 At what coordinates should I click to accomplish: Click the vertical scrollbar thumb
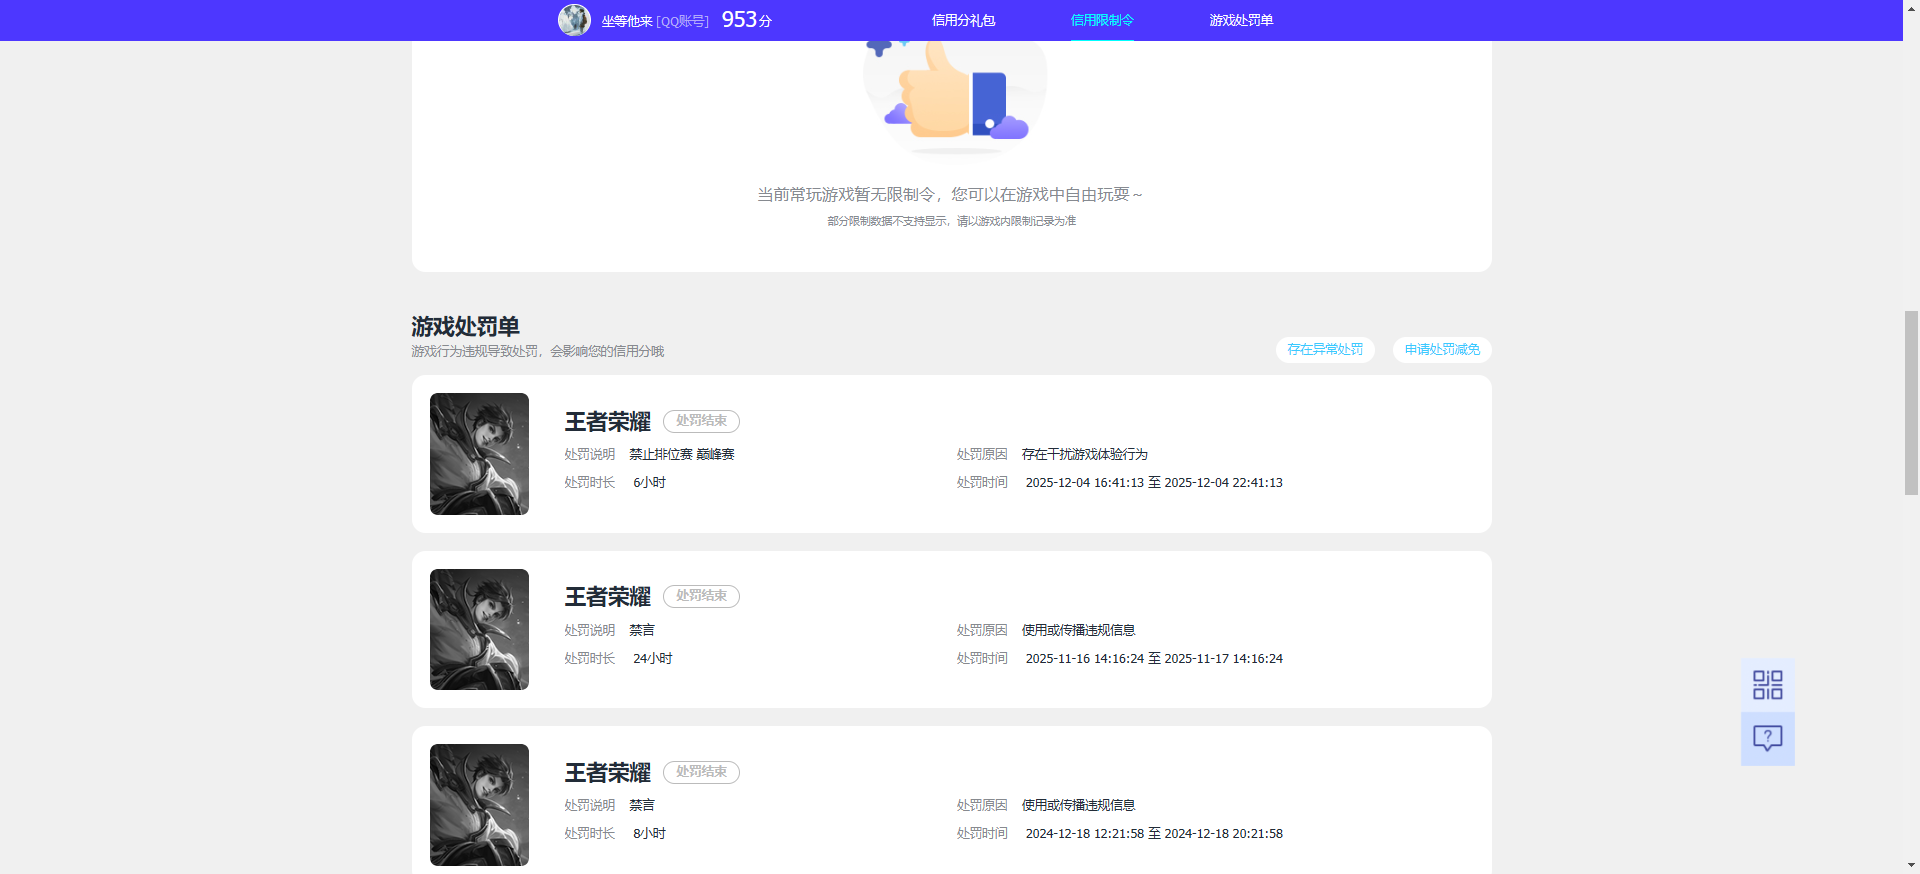point(1911,403)
